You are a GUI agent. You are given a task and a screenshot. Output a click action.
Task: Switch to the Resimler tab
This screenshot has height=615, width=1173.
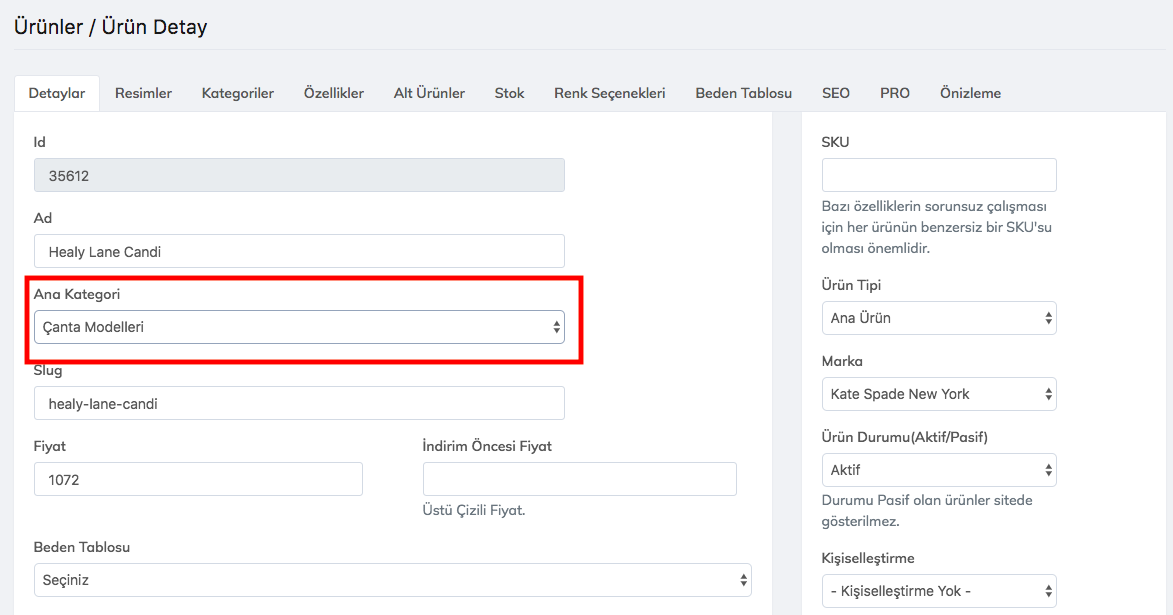pyautogui.click(x=143, y=93)
